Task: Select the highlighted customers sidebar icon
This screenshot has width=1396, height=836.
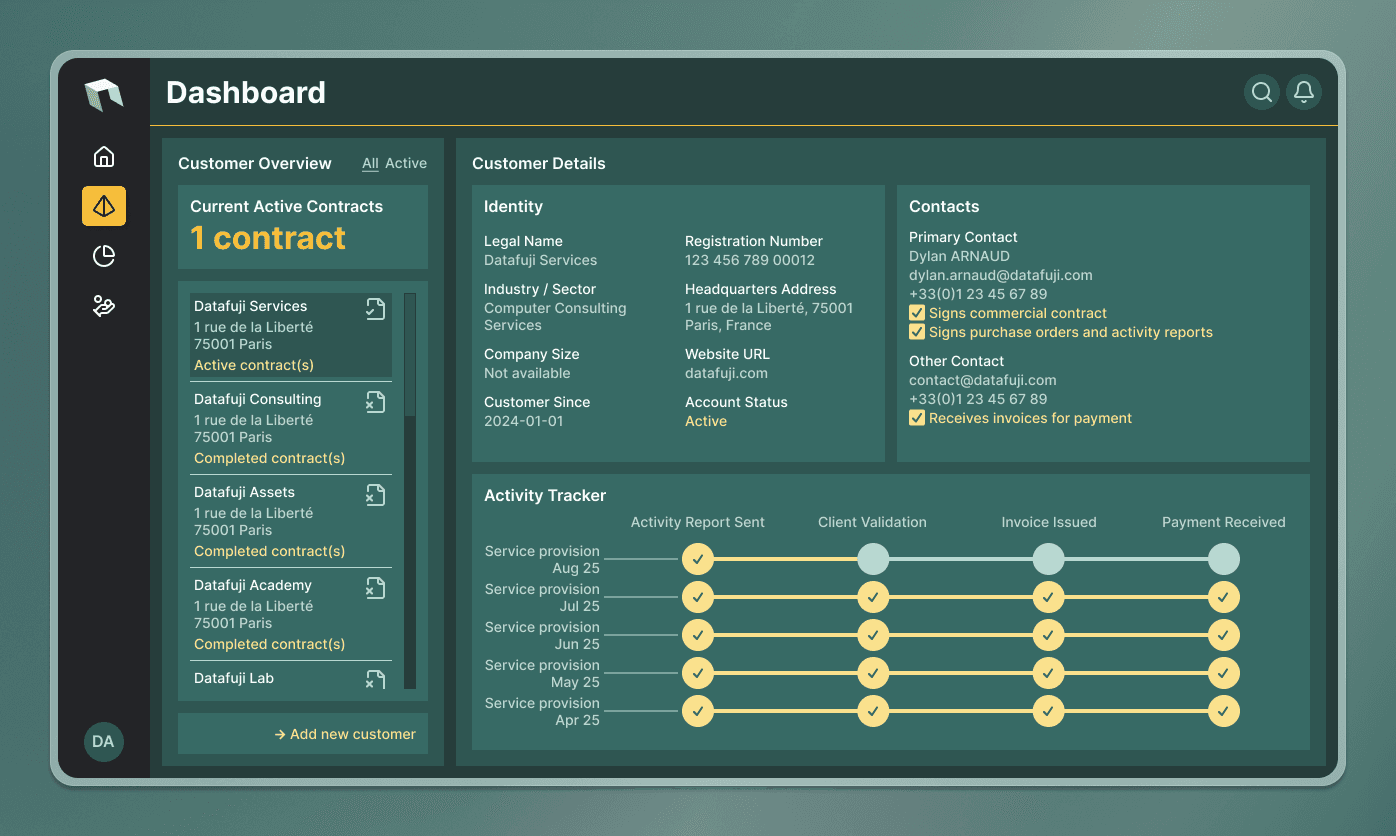Action: tap(104, 206)
